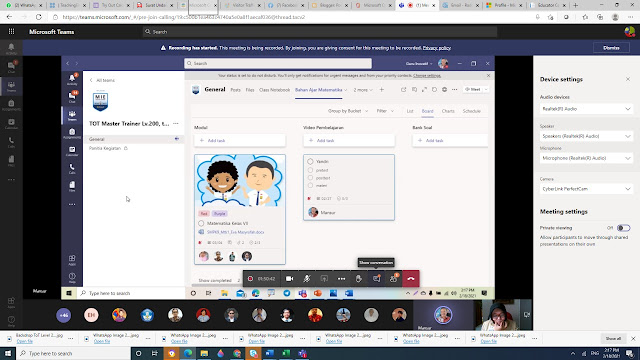Open Group by Bucket dropdown
Viewport: 640px width, 360px height.
(x=348, y=111)
